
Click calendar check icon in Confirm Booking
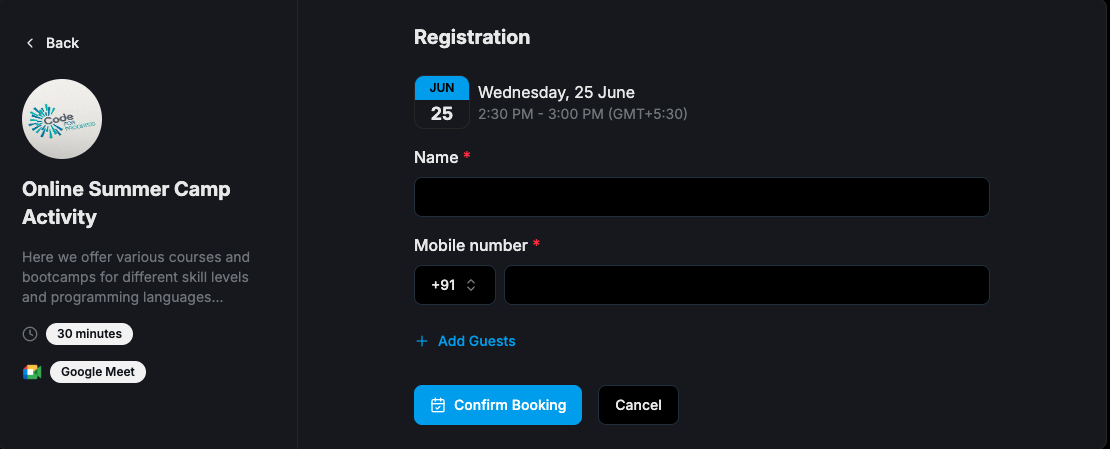[437, 405]
